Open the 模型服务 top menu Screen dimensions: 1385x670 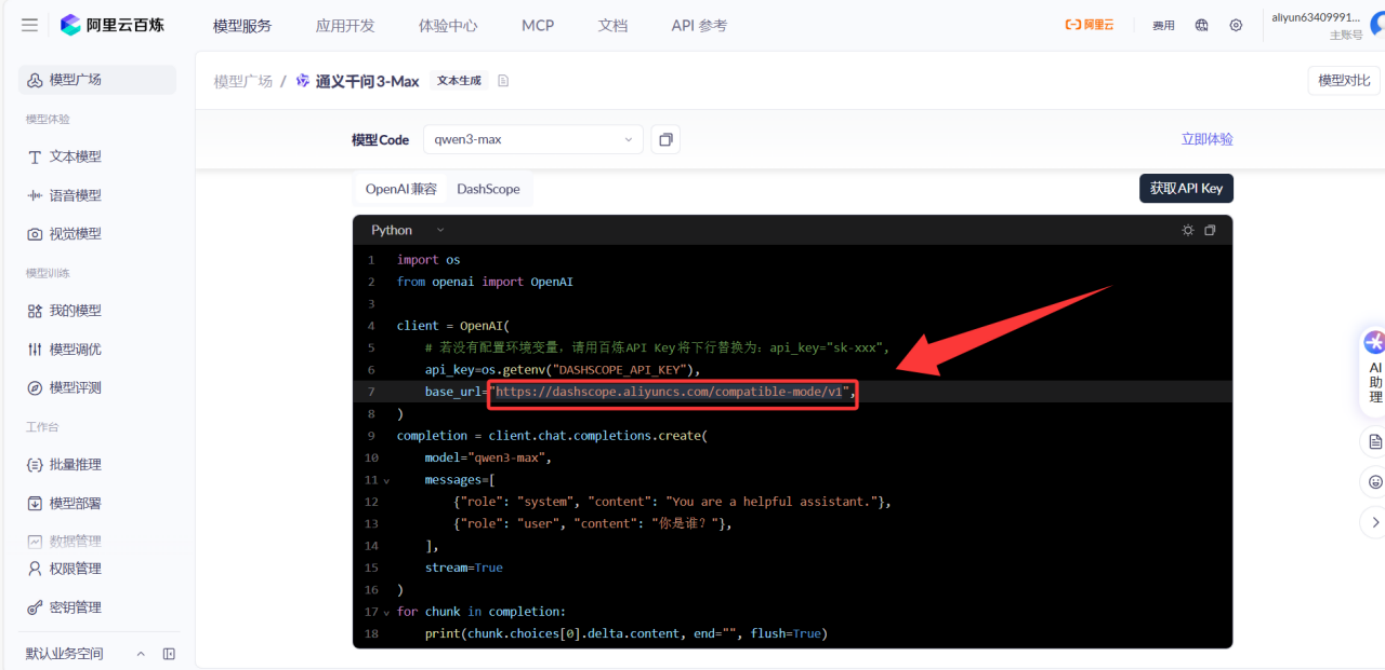click(x=242, y=26)
